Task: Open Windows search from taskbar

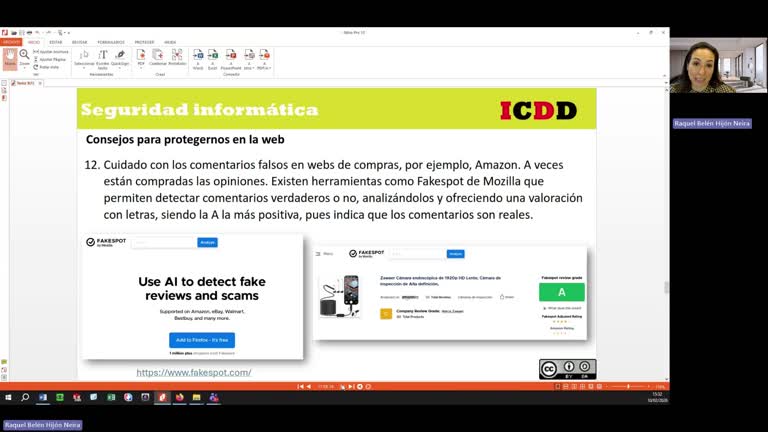Action: click(x=25, y=397)
